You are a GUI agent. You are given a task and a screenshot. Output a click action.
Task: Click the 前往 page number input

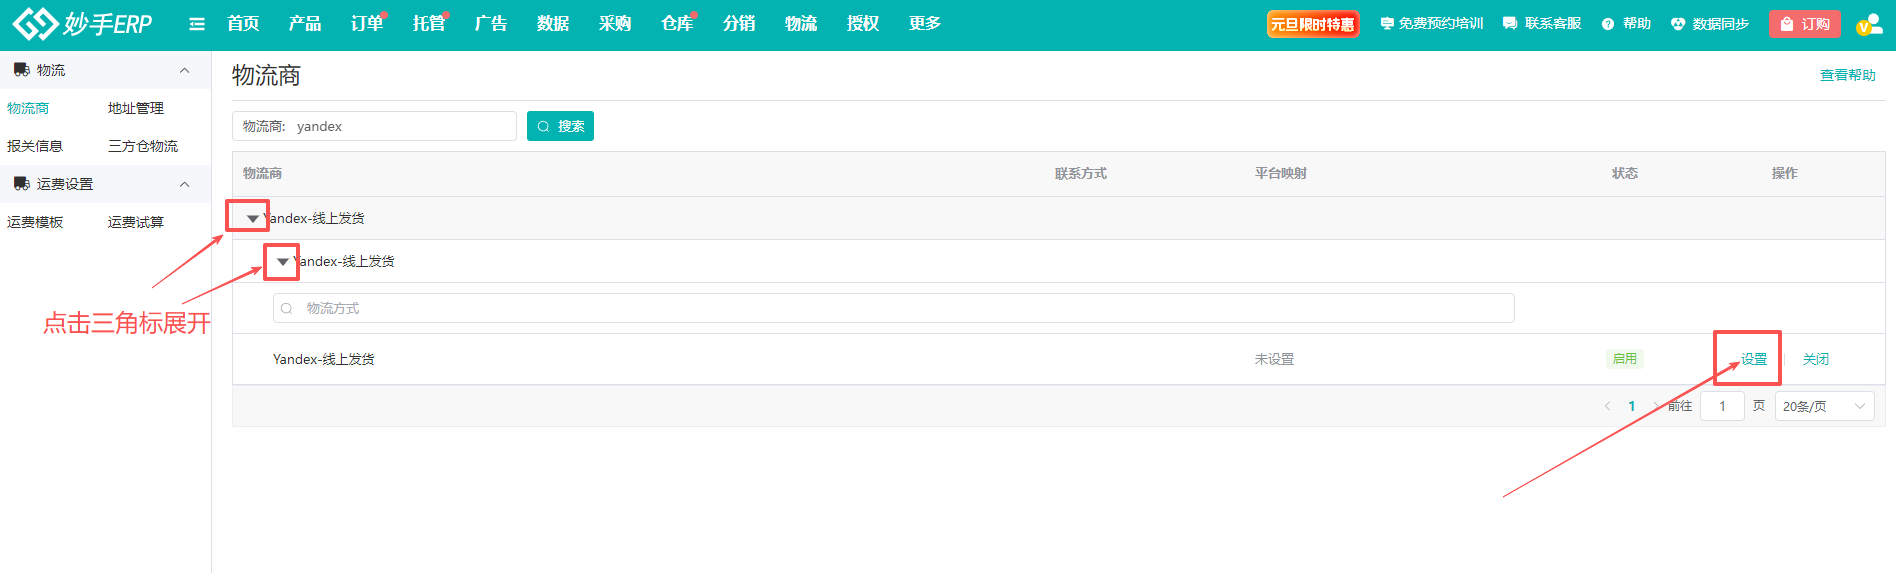coord(1722,406)
